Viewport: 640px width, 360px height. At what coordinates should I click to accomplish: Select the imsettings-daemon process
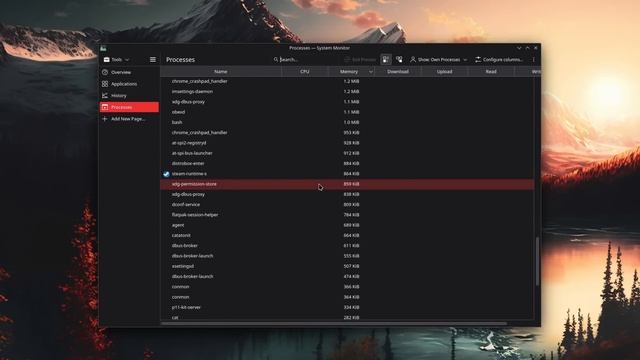pos(347,91)
